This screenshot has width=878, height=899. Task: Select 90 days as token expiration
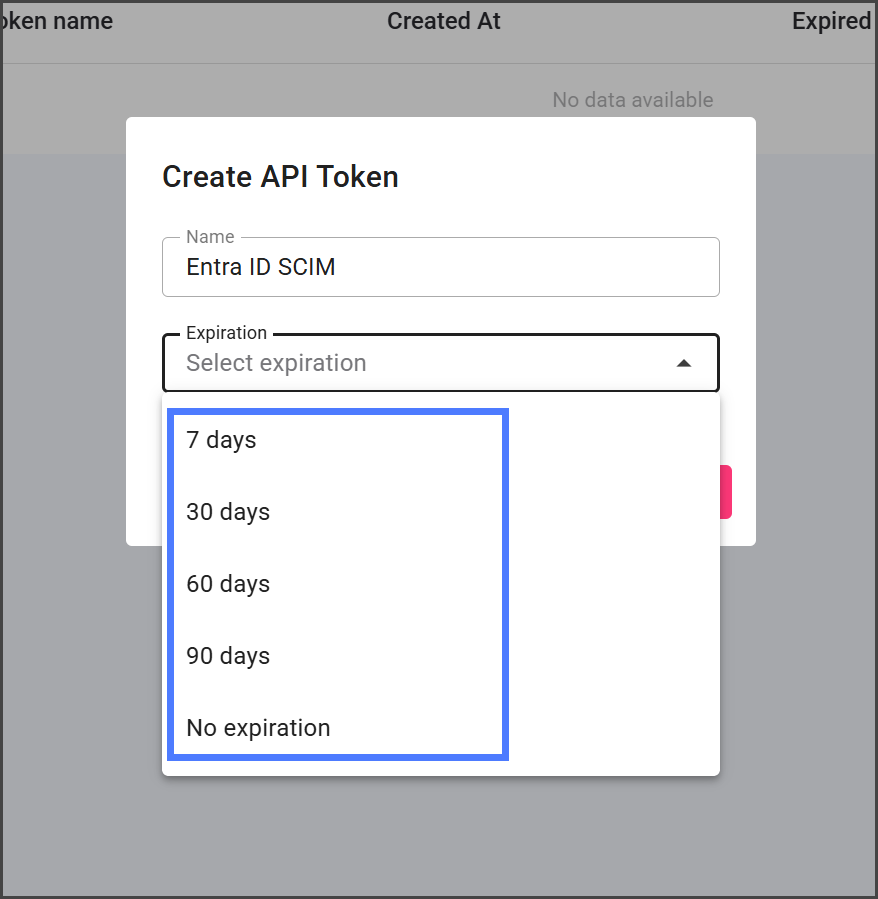[228, 656]
